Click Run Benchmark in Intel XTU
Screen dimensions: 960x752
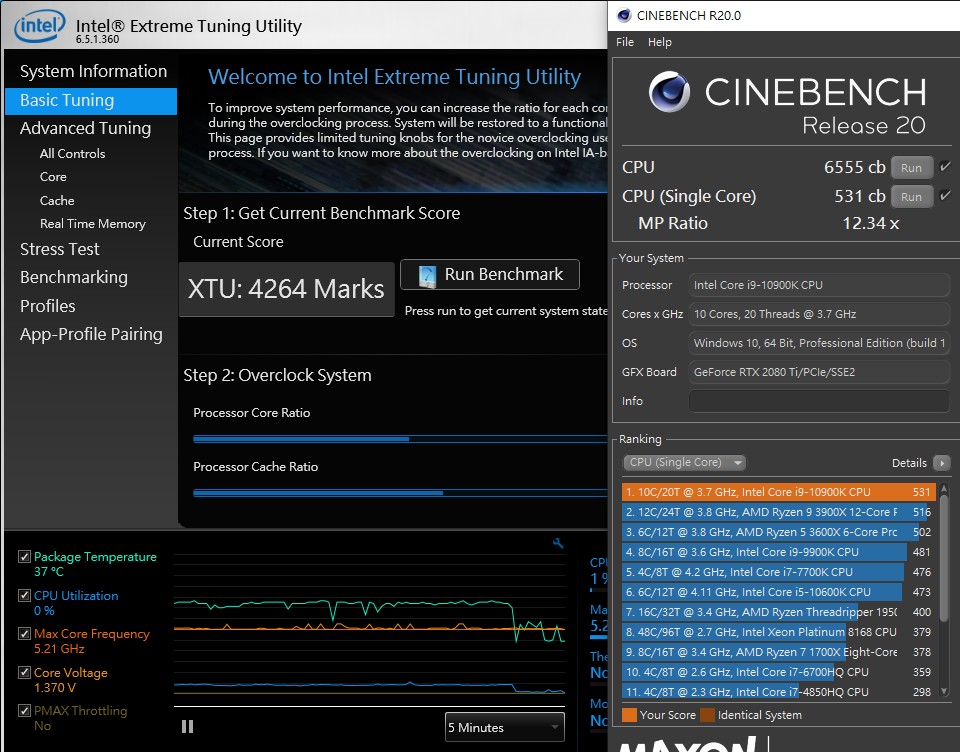(x=490, y=274)
